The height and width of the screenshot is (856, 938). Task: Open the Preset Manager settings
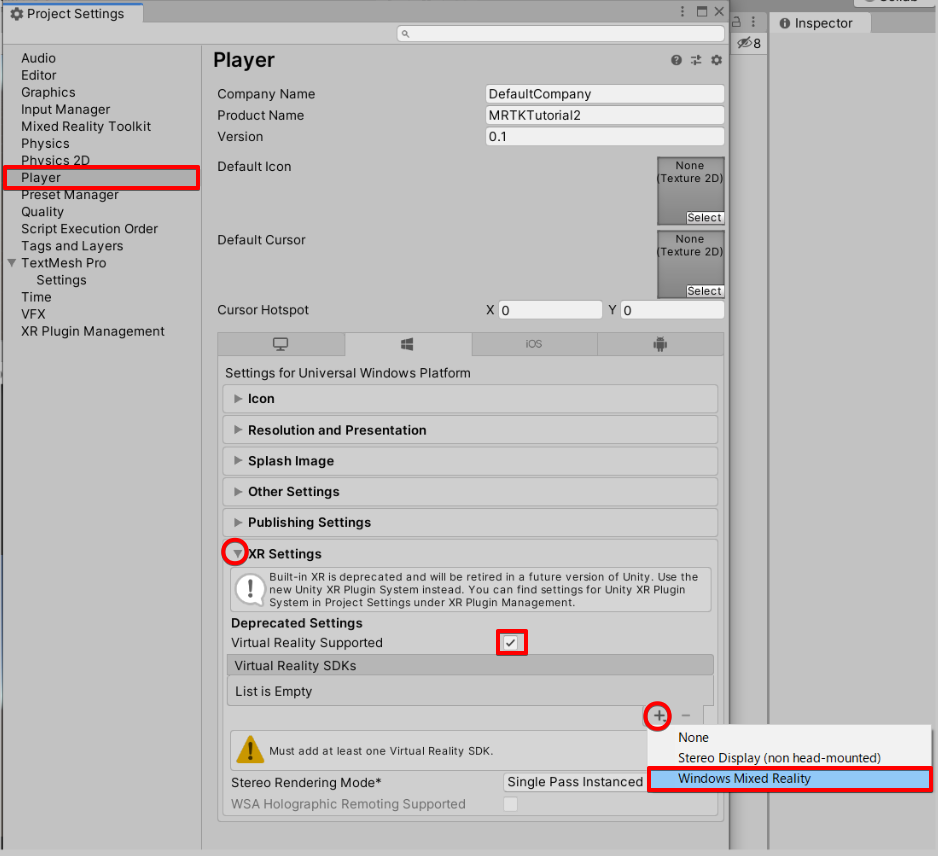[x=70, y=195]
